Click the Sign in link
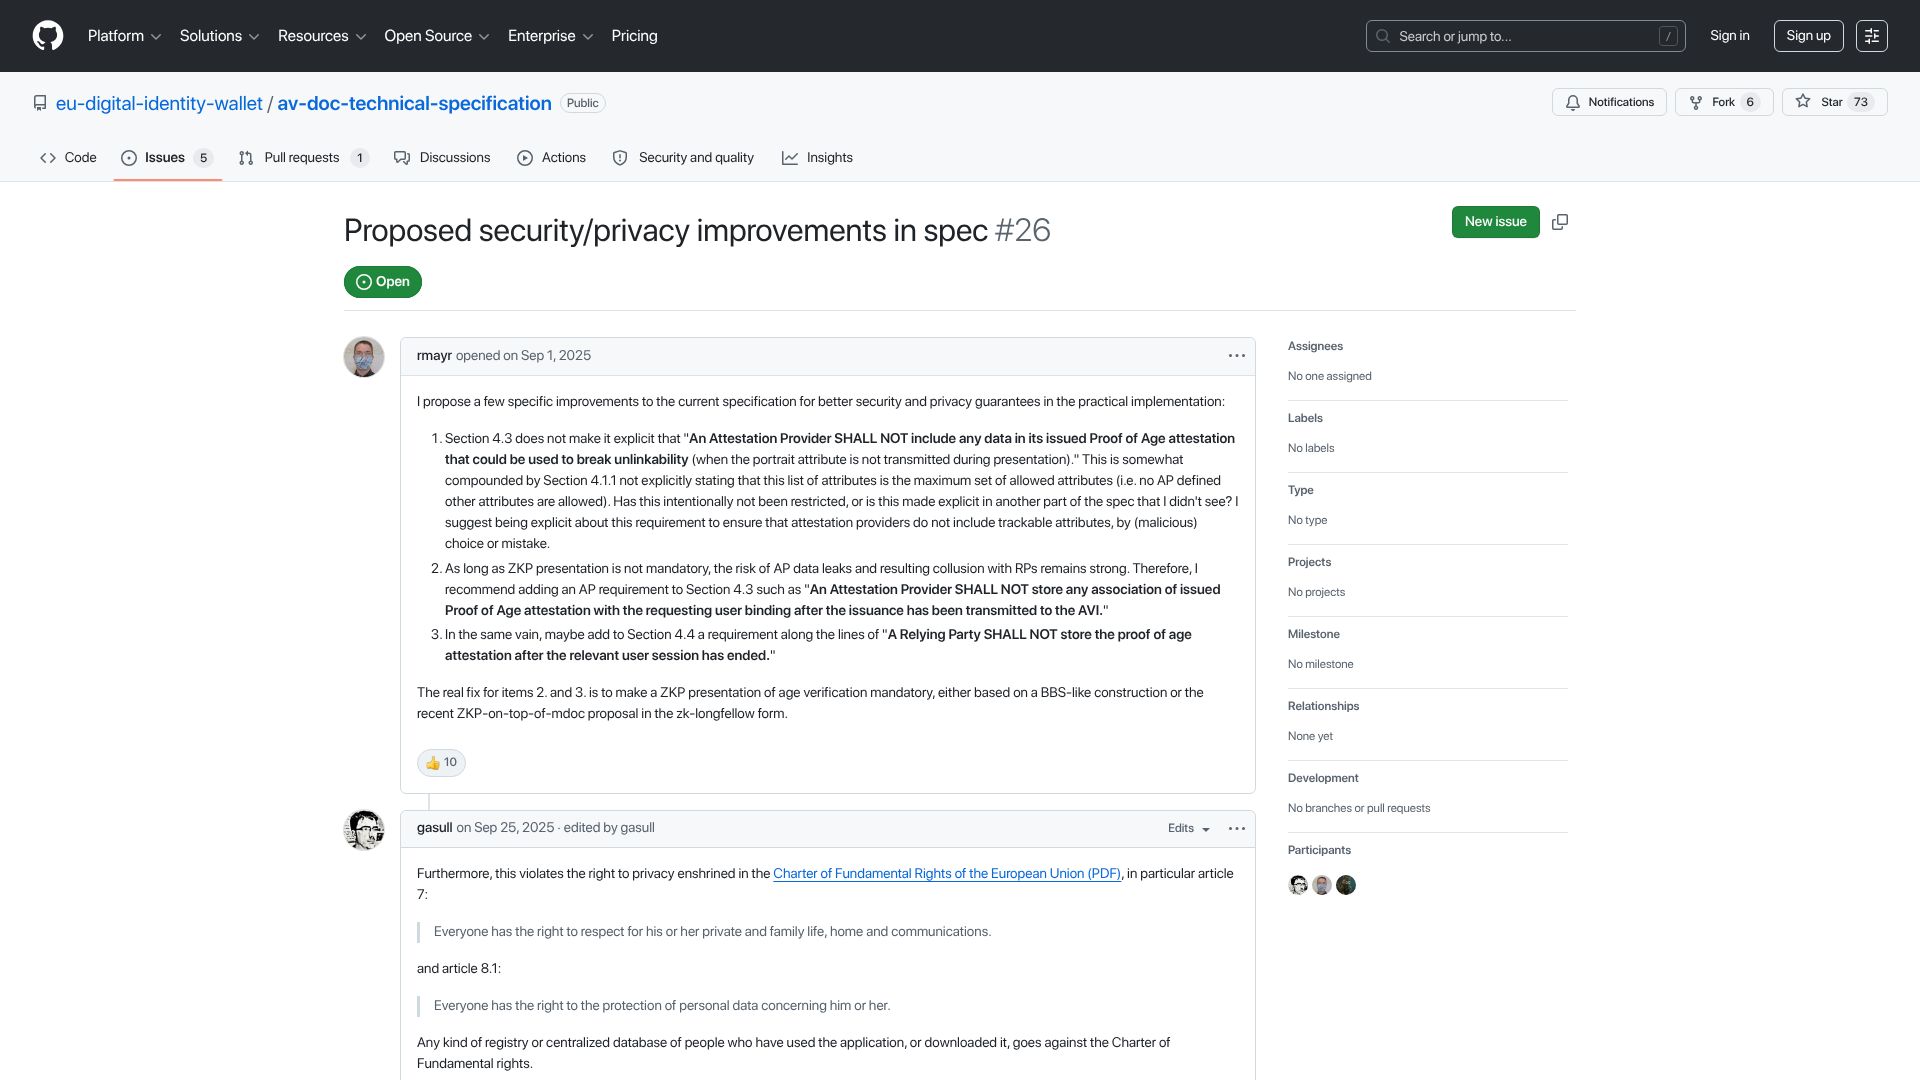The height and width of the screenshot is (1080, 1920). [x=1729, y=36]
